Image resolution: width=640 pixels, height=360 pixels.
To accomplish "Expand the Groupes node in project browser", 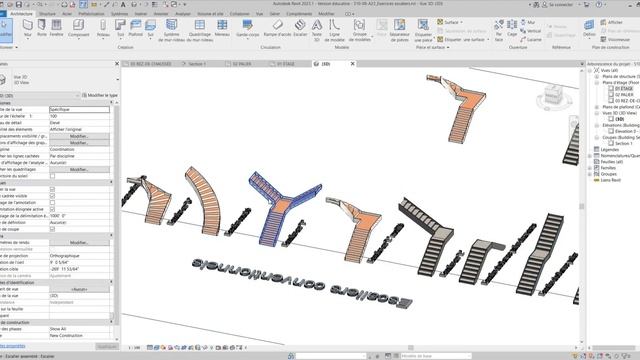I will (590, 174).
